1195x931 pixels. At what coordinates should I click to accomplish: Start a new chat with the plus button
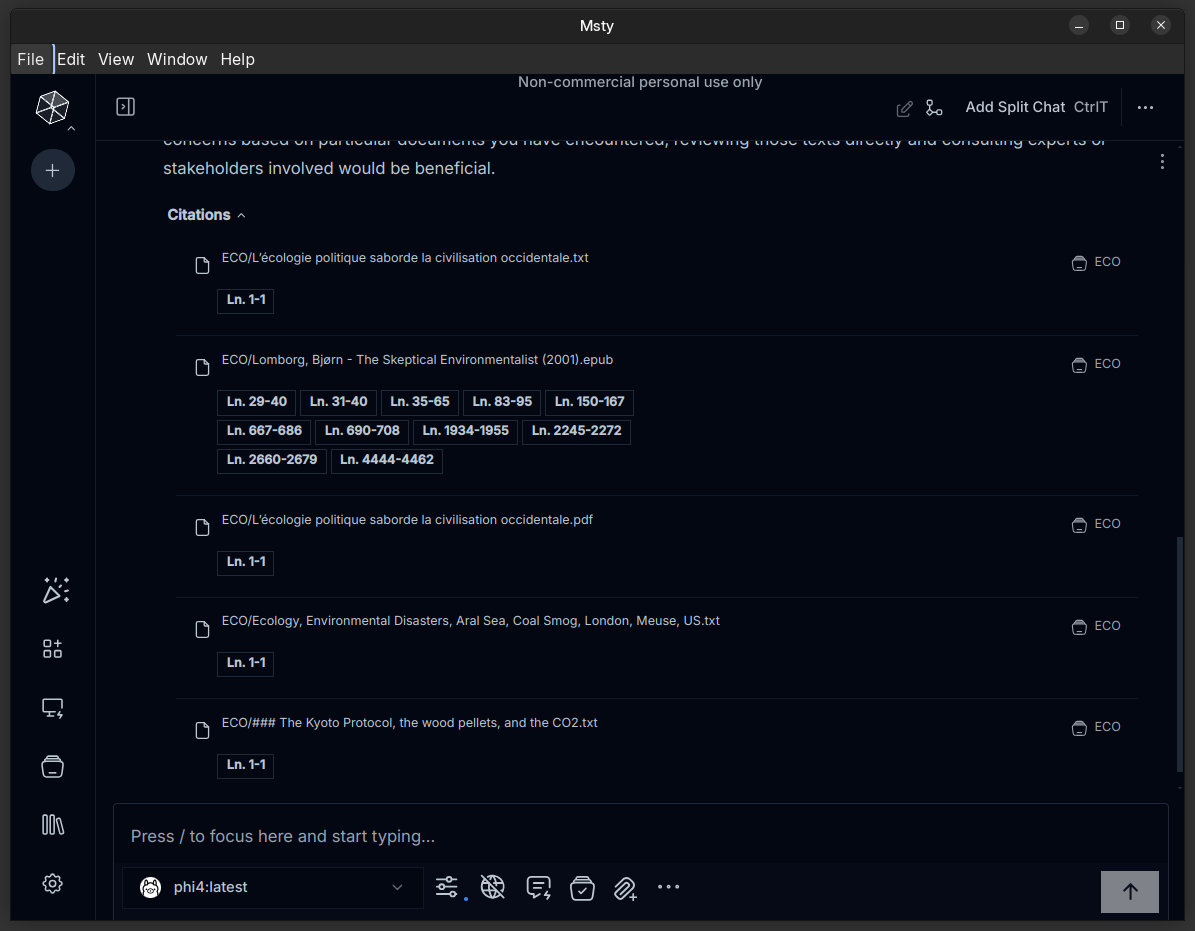tap(53, 170)
